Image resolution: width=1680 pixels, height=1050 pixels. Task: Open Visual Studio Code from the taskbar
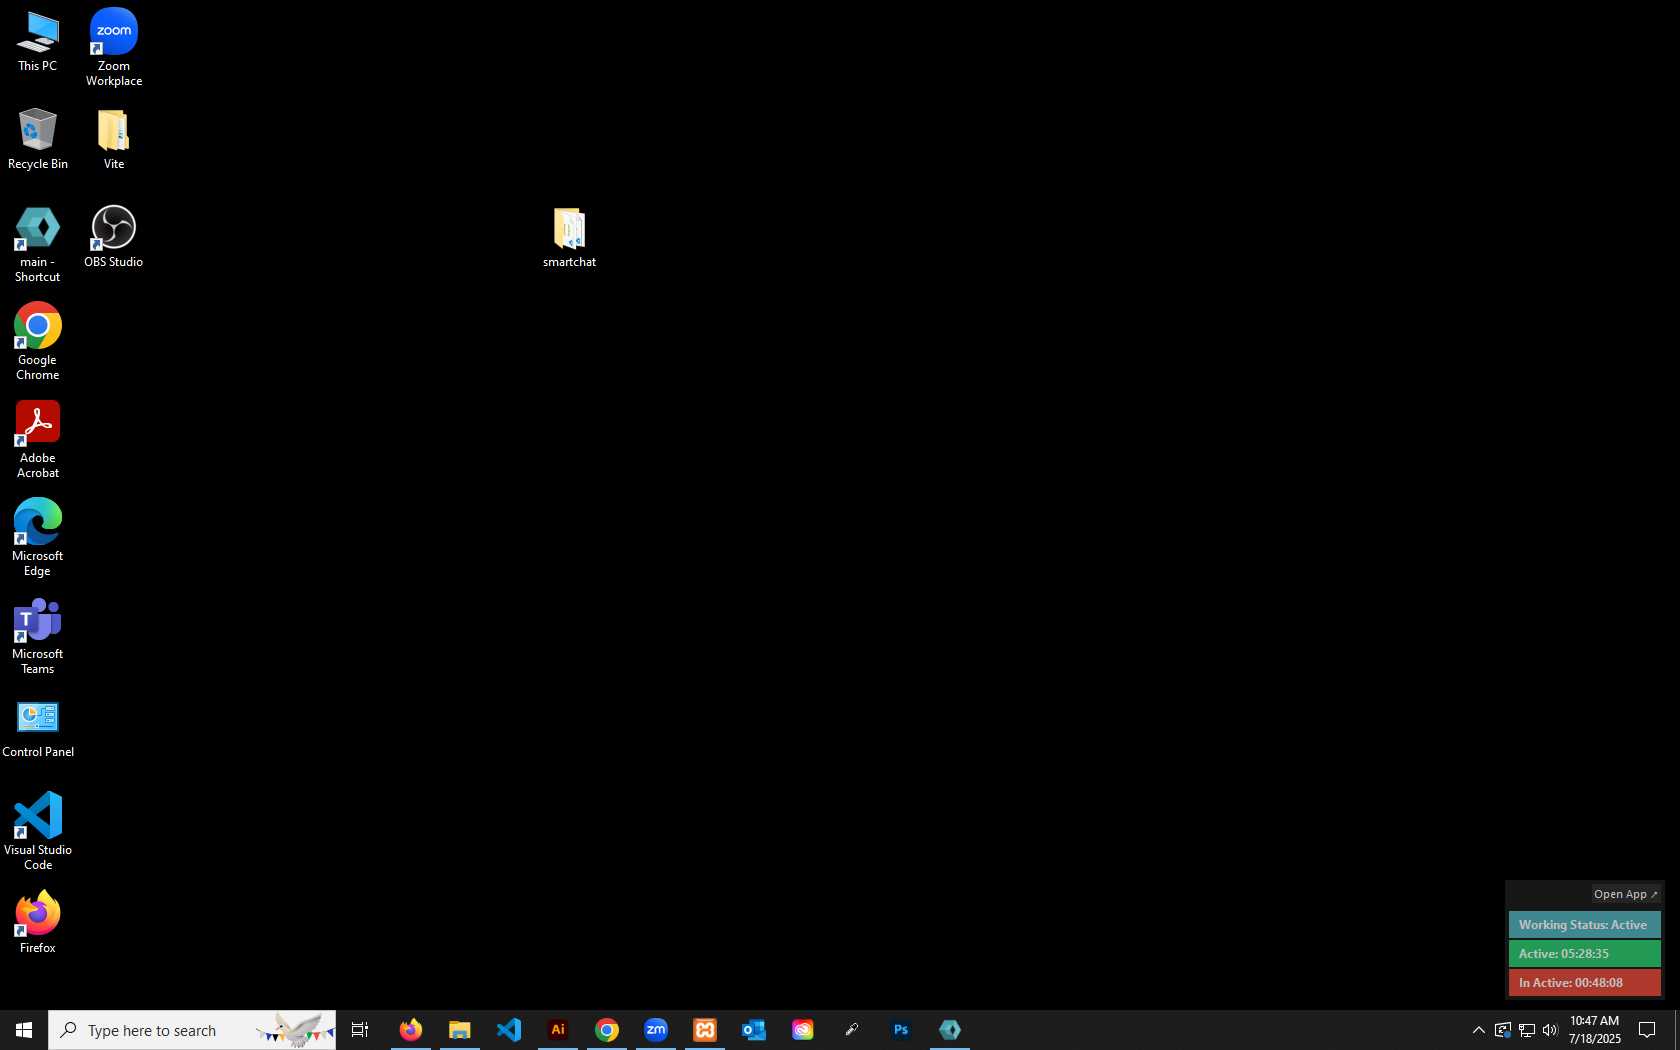509,1030
